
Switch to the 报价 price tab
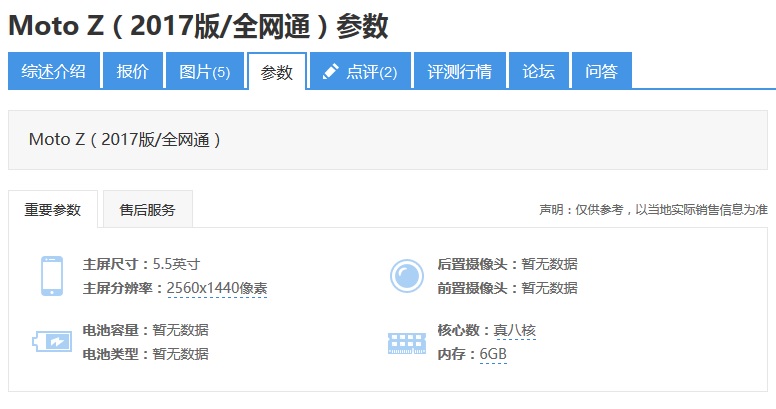(132, 72)
